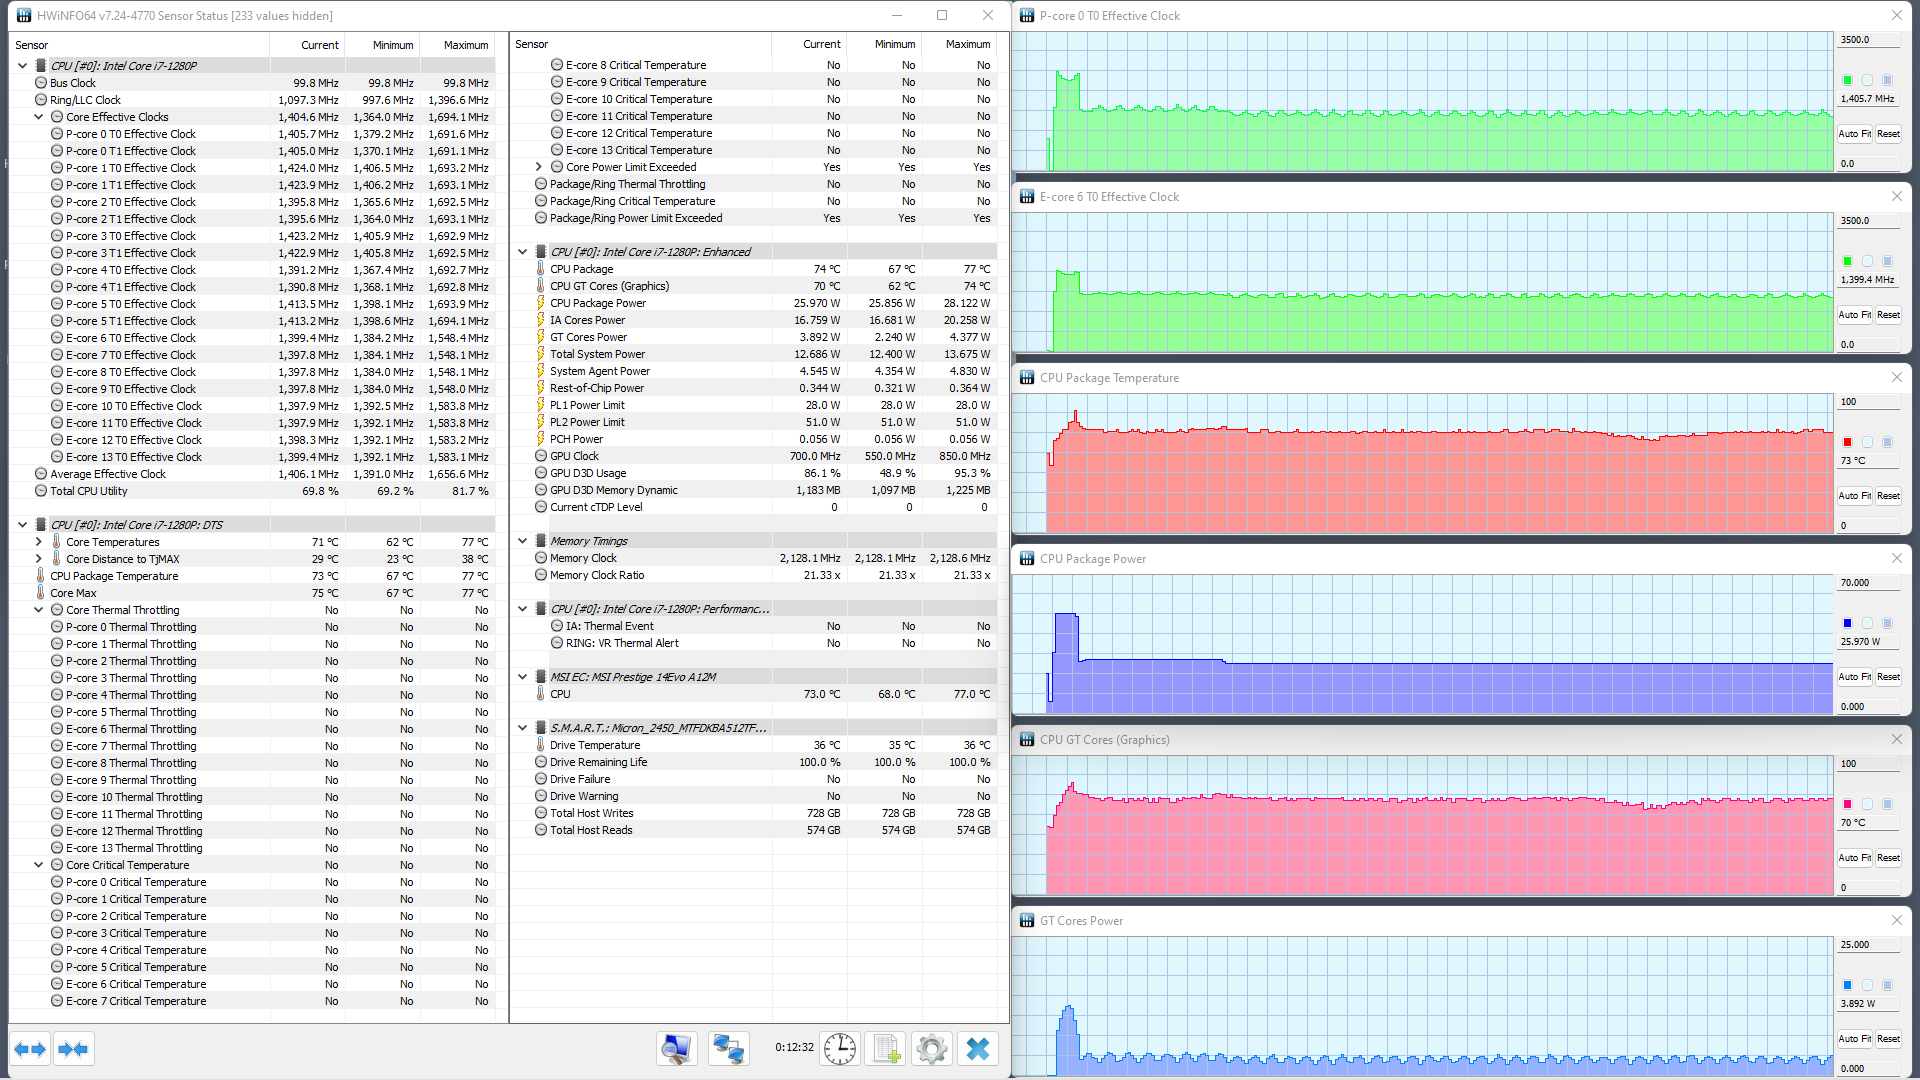Click the blue X close sensors icon
Screen dimensions: 1920x1080
click(978, 1048)
